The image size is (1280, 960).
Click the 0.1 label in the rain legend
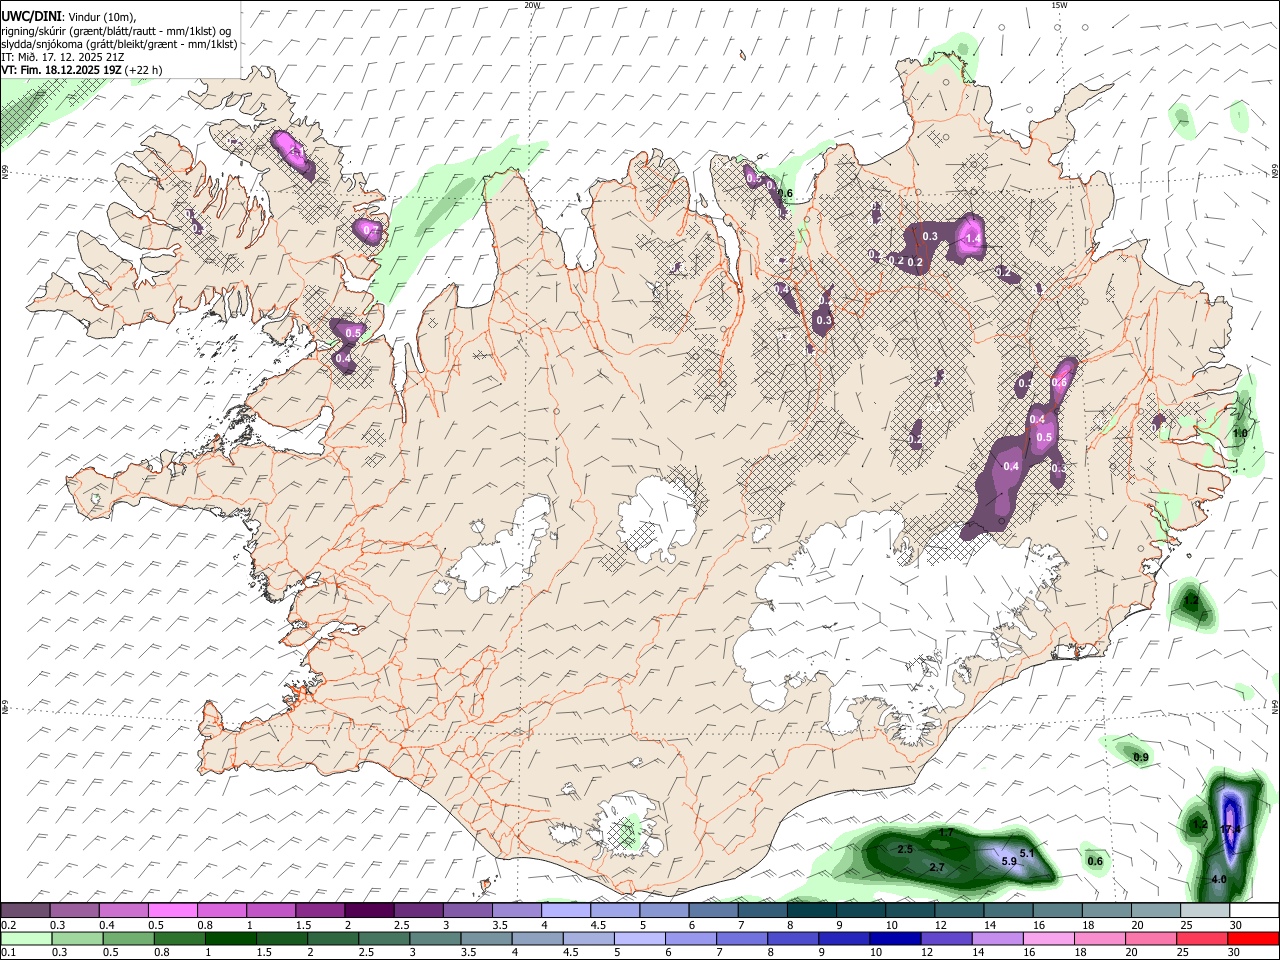tap(9, 952)
